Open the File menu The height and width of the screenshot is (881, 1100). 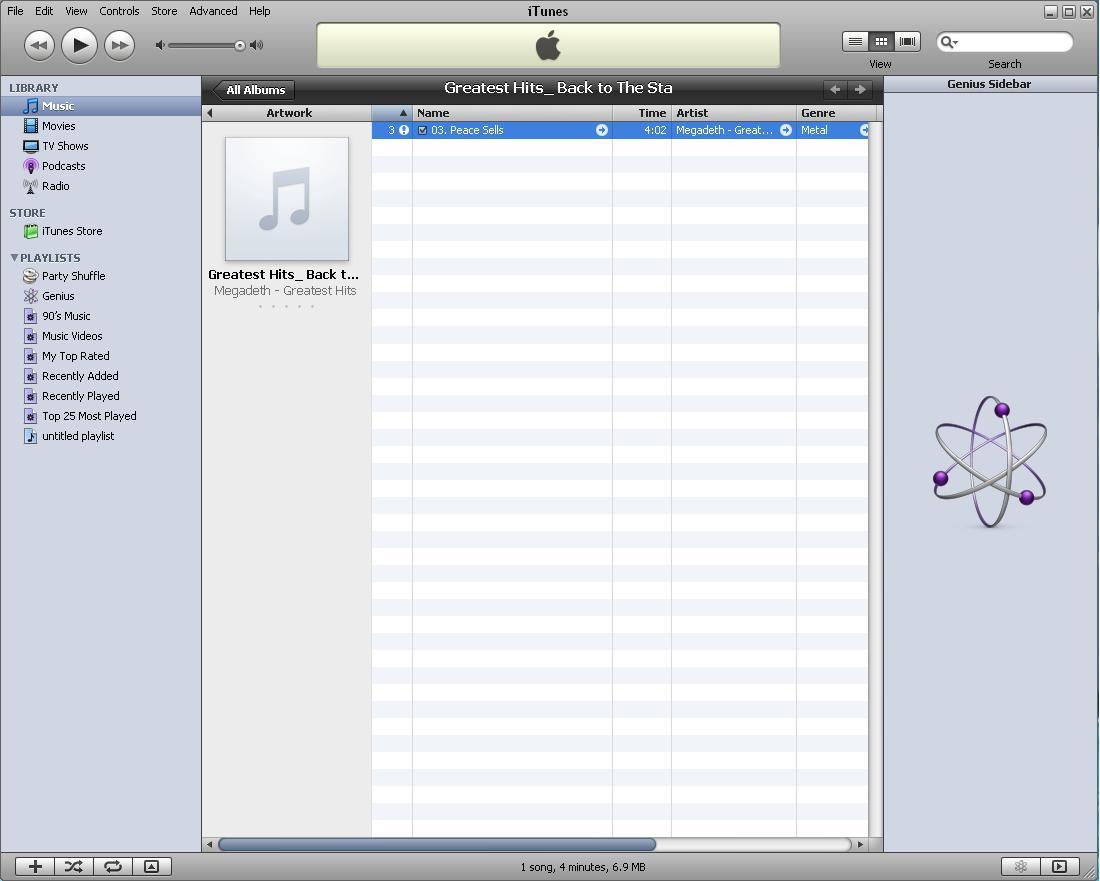coord(15,11)
